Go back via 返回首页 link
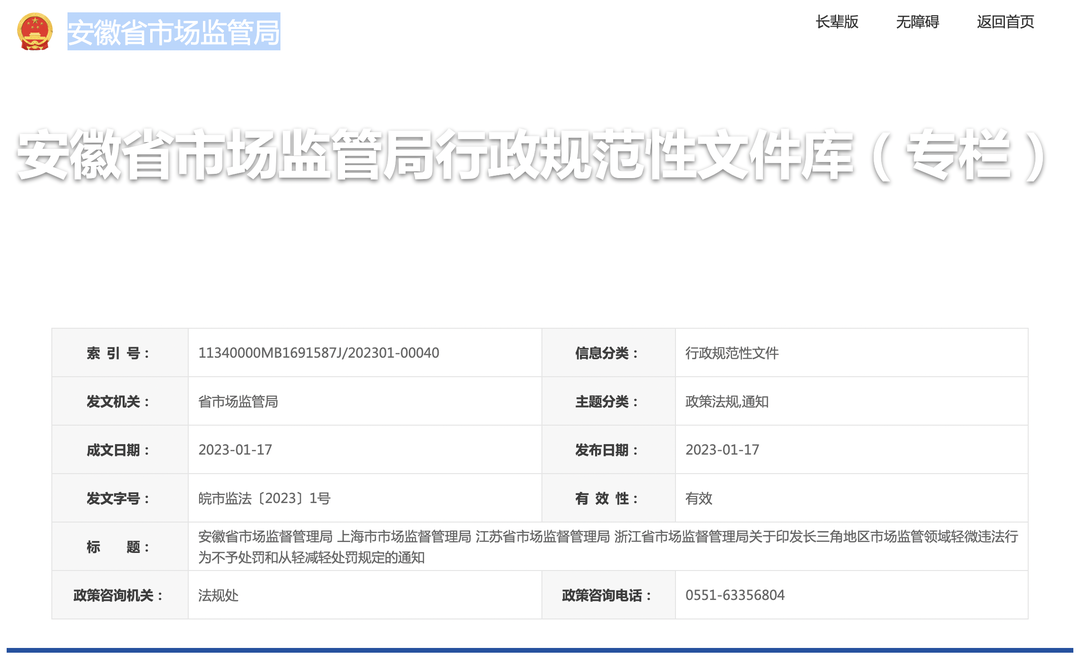1080x666 pixels. click(x=1006, y=22)
